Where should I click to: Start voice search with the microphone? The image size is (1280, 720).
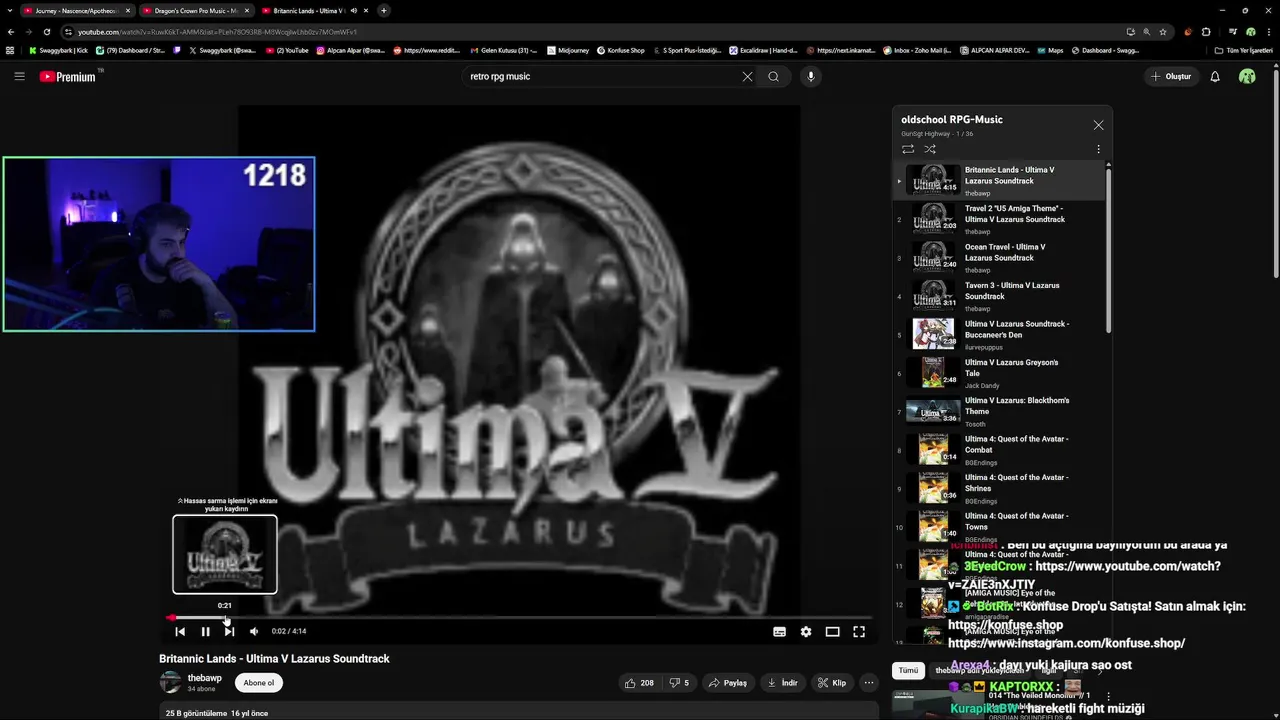click(811, 76)
